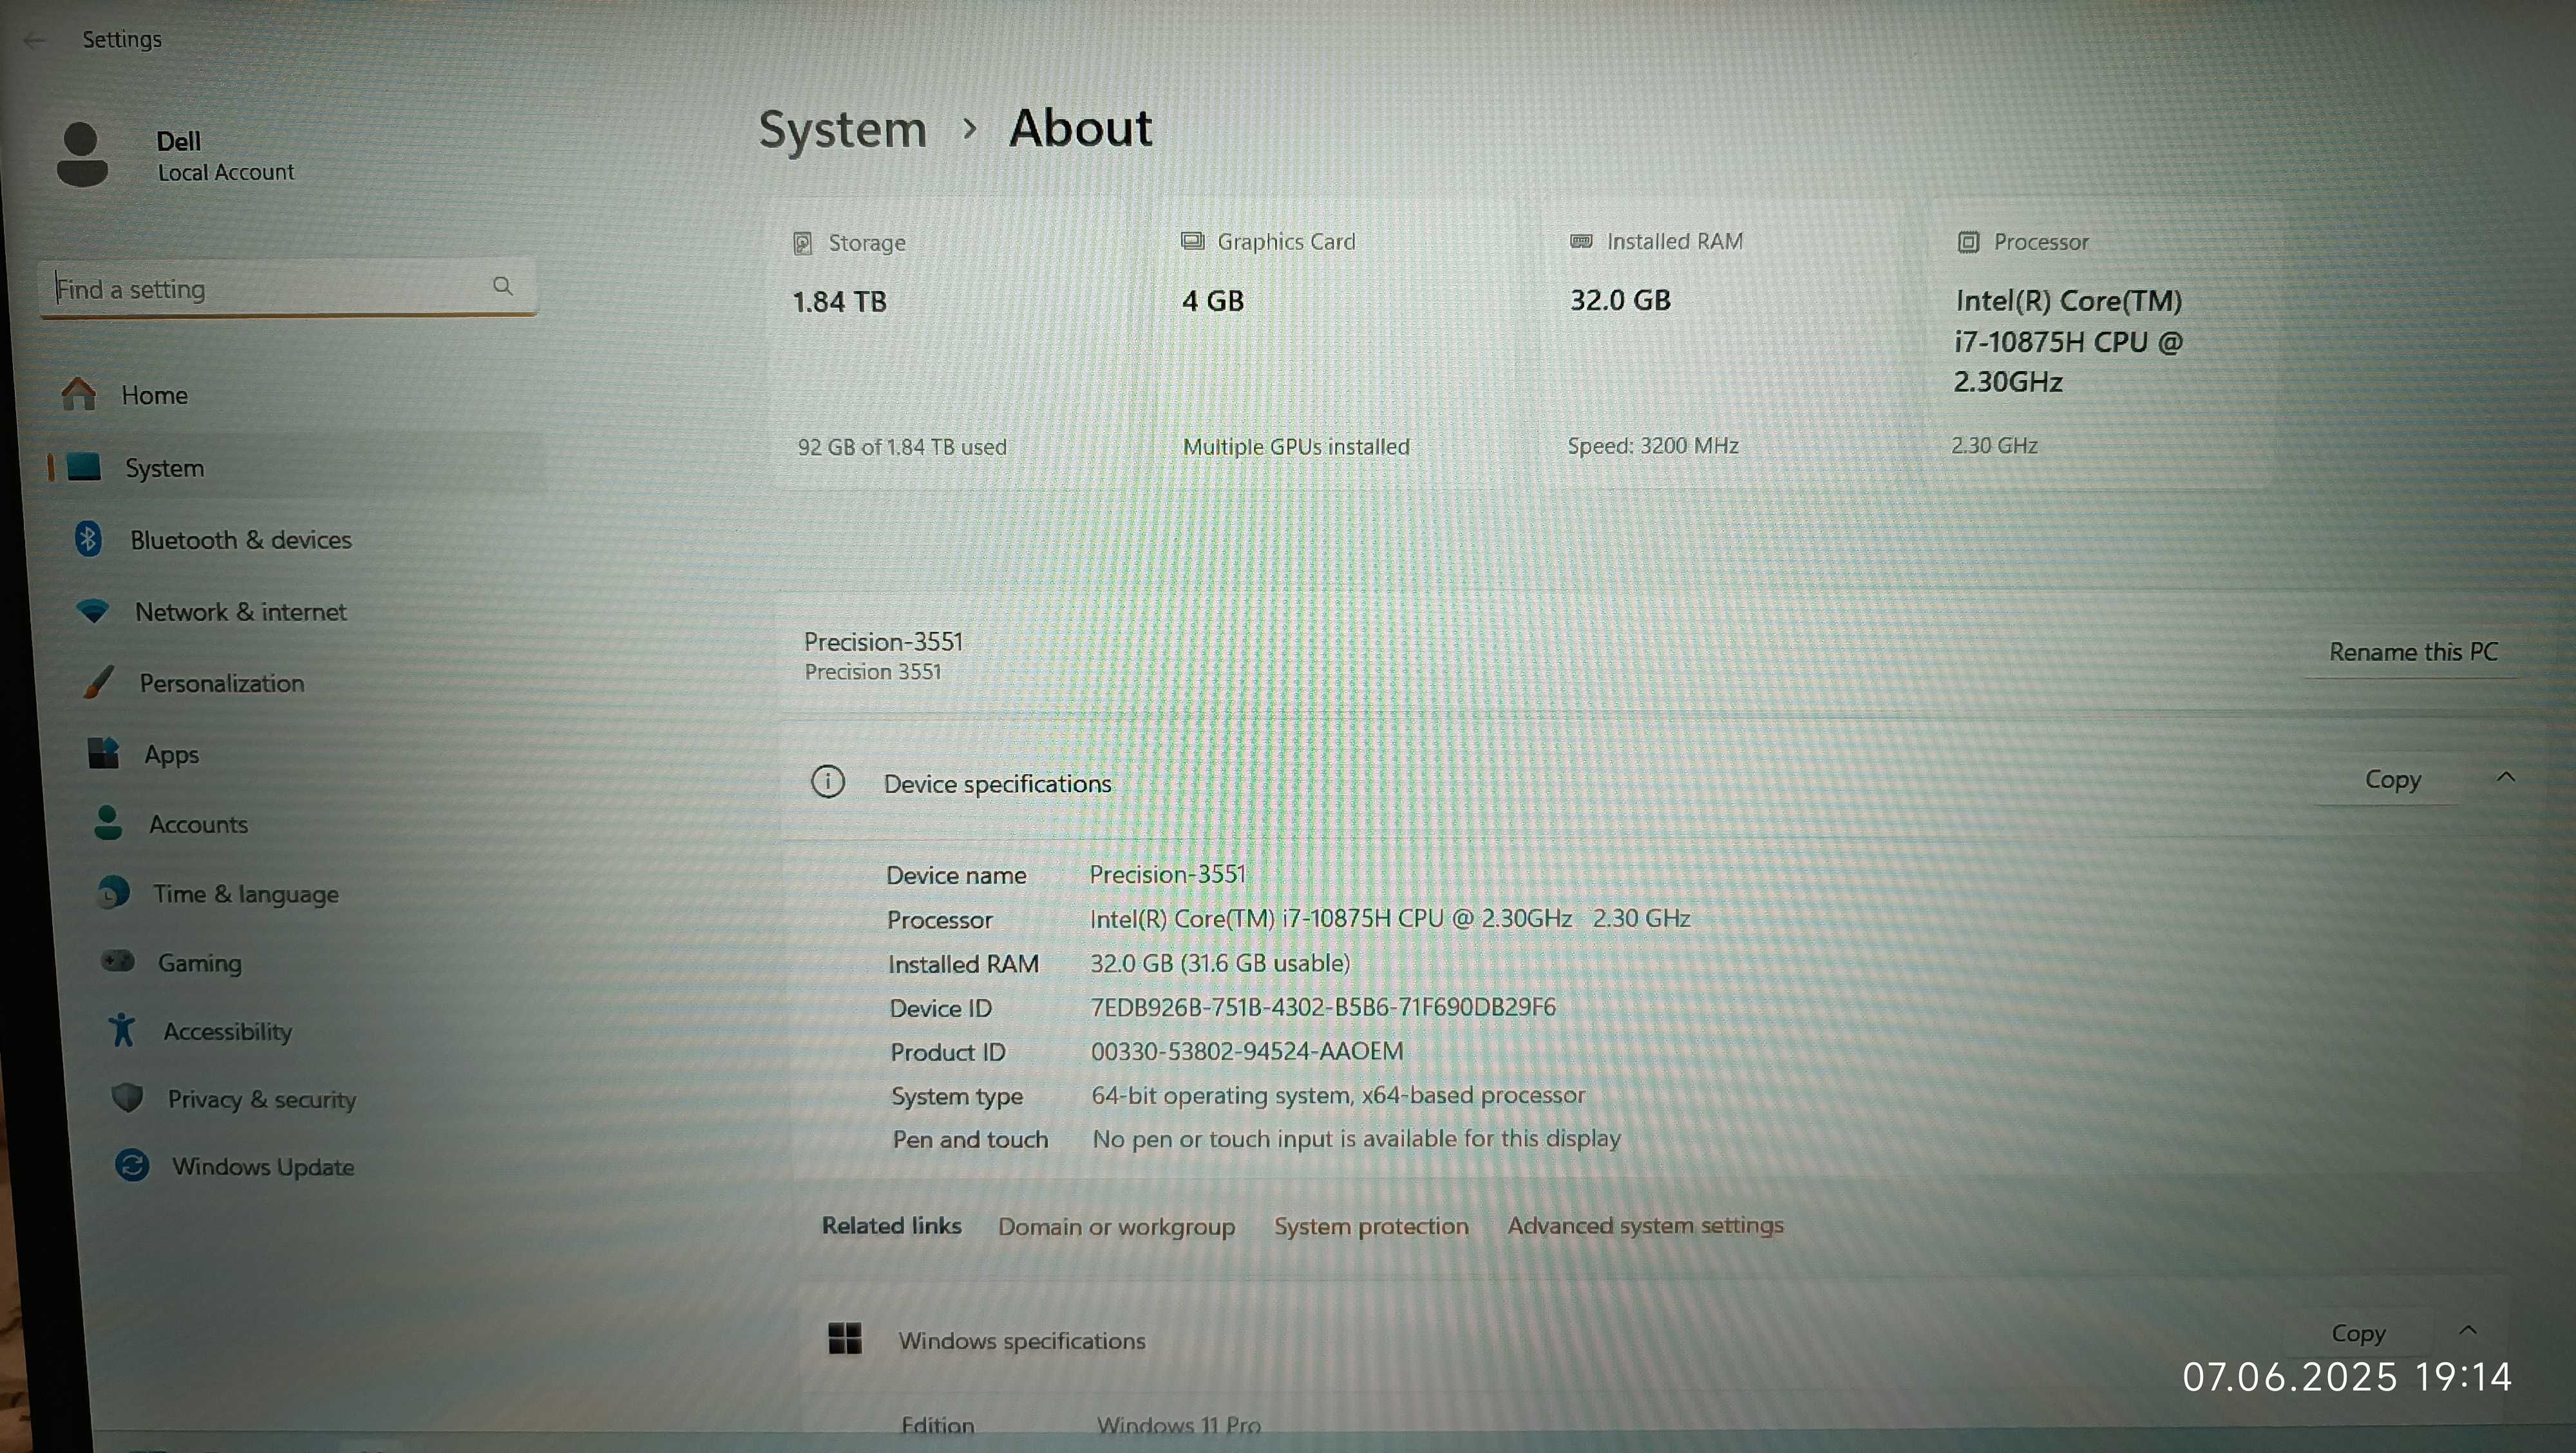Select Privacy & security menu entry
This screenshot has height=1453, width=2576.
[262, 1099]
